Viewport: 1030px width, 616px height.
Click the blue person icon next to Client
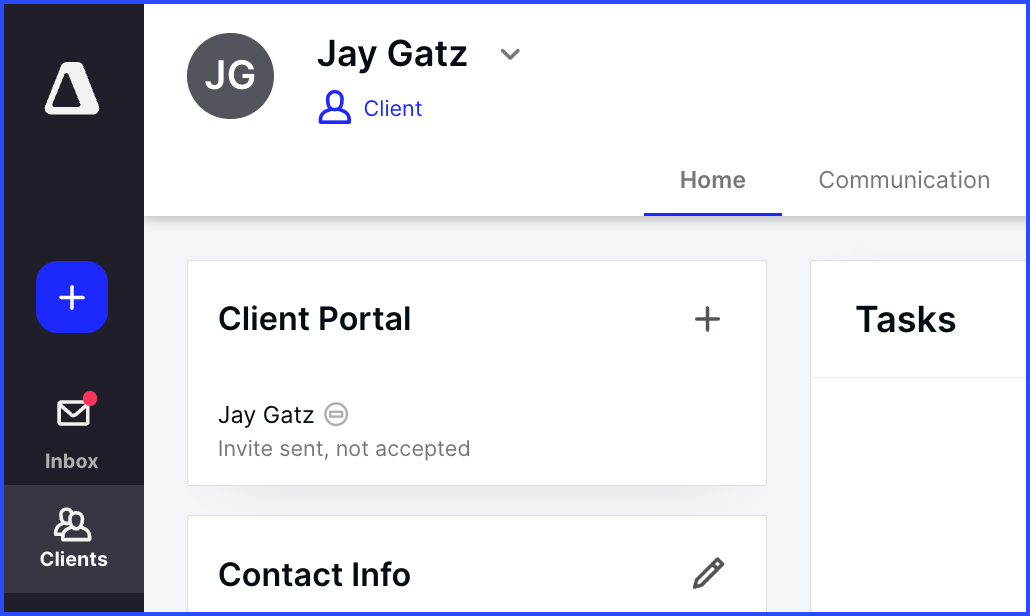tap(334, 108)
